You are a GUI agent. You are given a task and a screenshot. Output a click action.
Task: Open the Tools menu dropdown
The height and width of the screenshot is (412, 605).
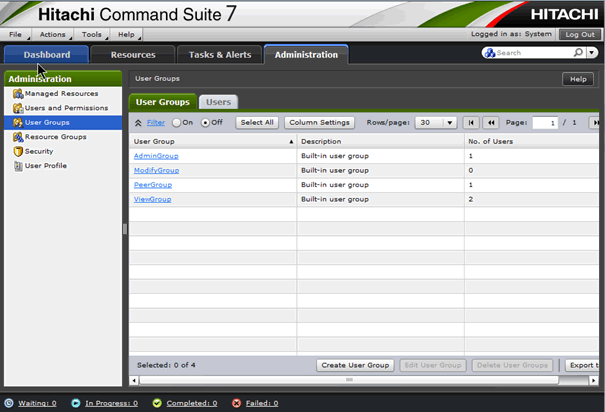point(94,34)
